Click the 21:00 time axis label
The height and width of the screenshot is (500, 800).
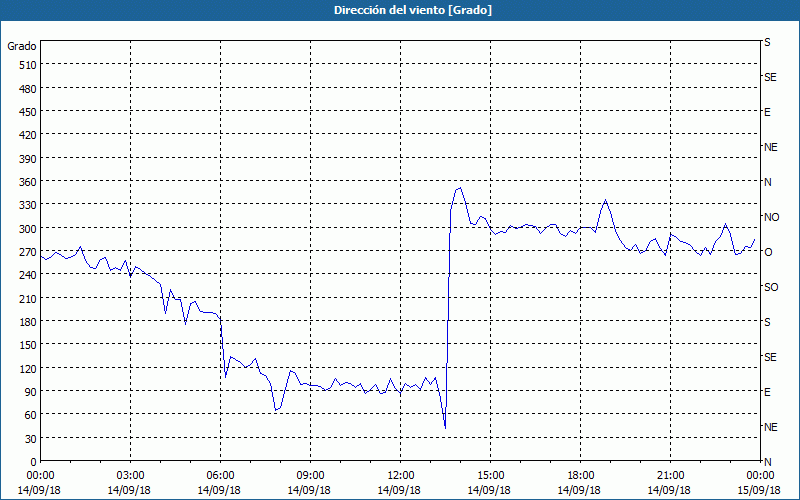[x=670, y=476]
